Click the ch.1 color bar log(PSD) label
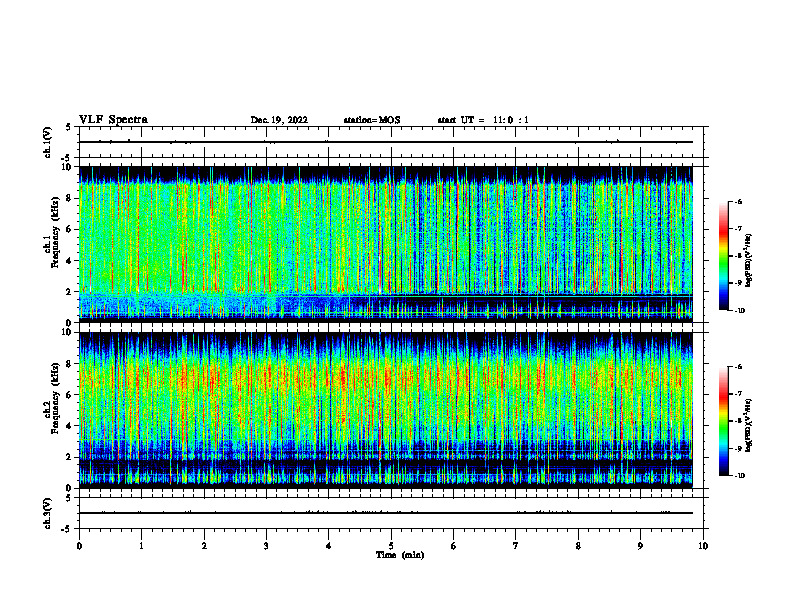The width and height of the screenshot is (792, 612). pyautogui.click(x=749, y=261)
